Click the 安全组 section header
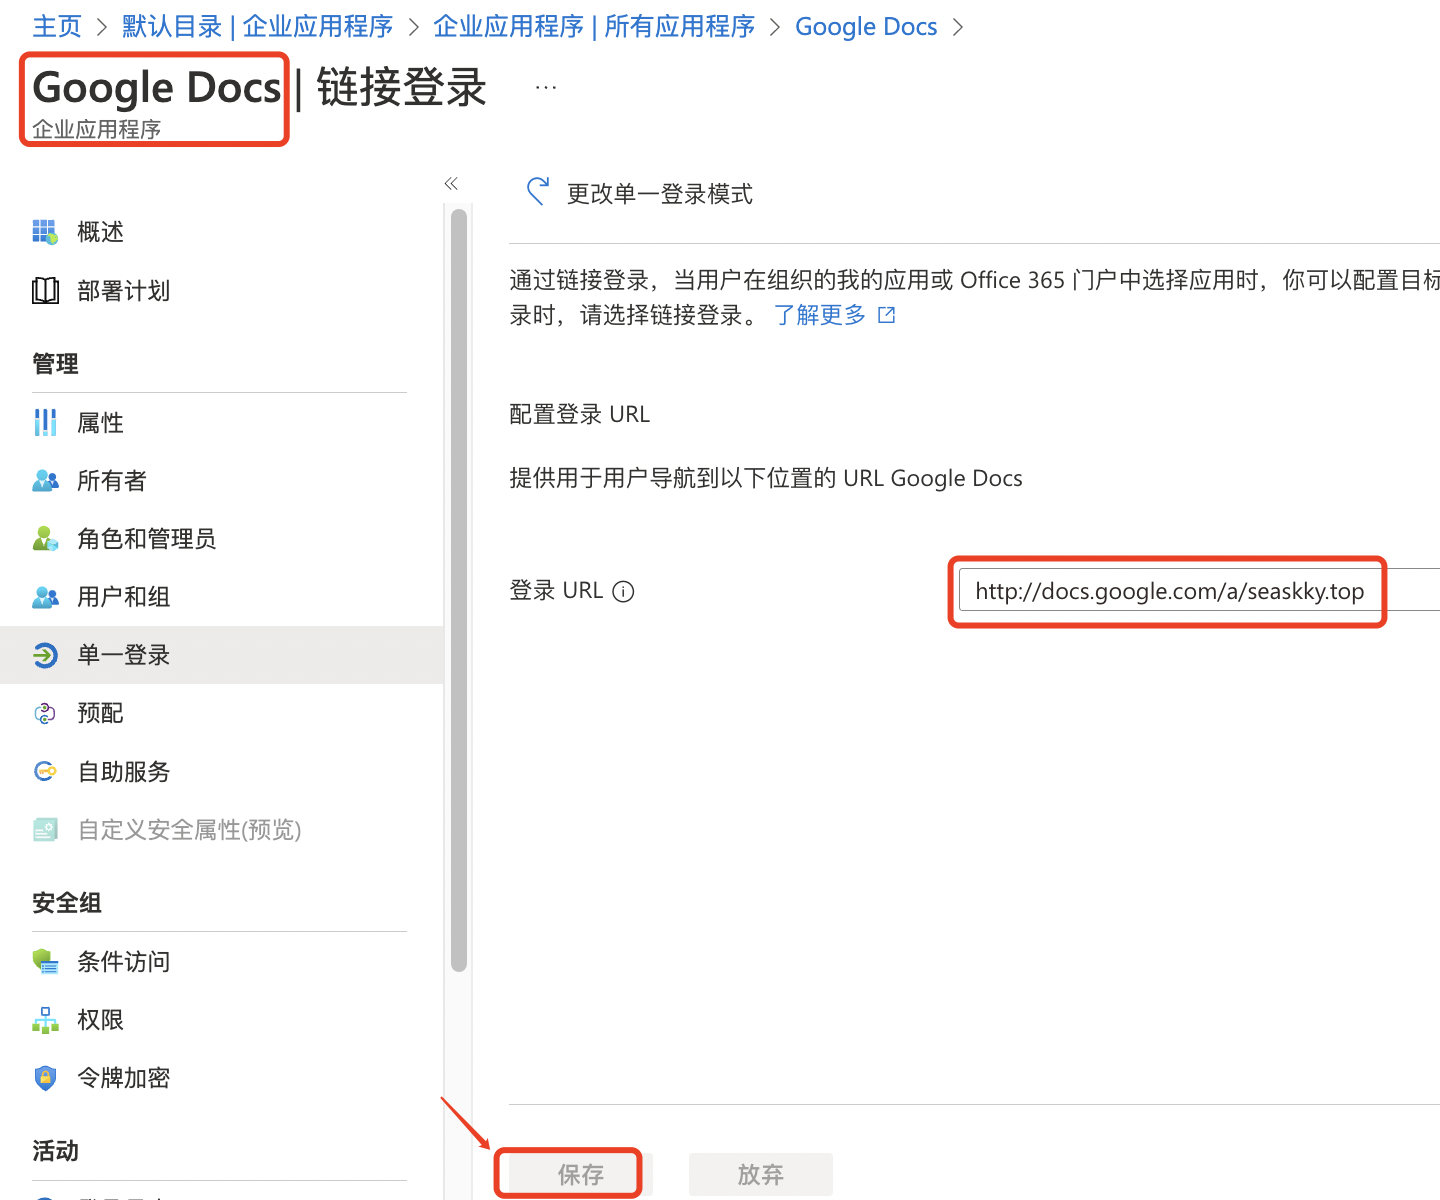 click(x=67, y=903)
